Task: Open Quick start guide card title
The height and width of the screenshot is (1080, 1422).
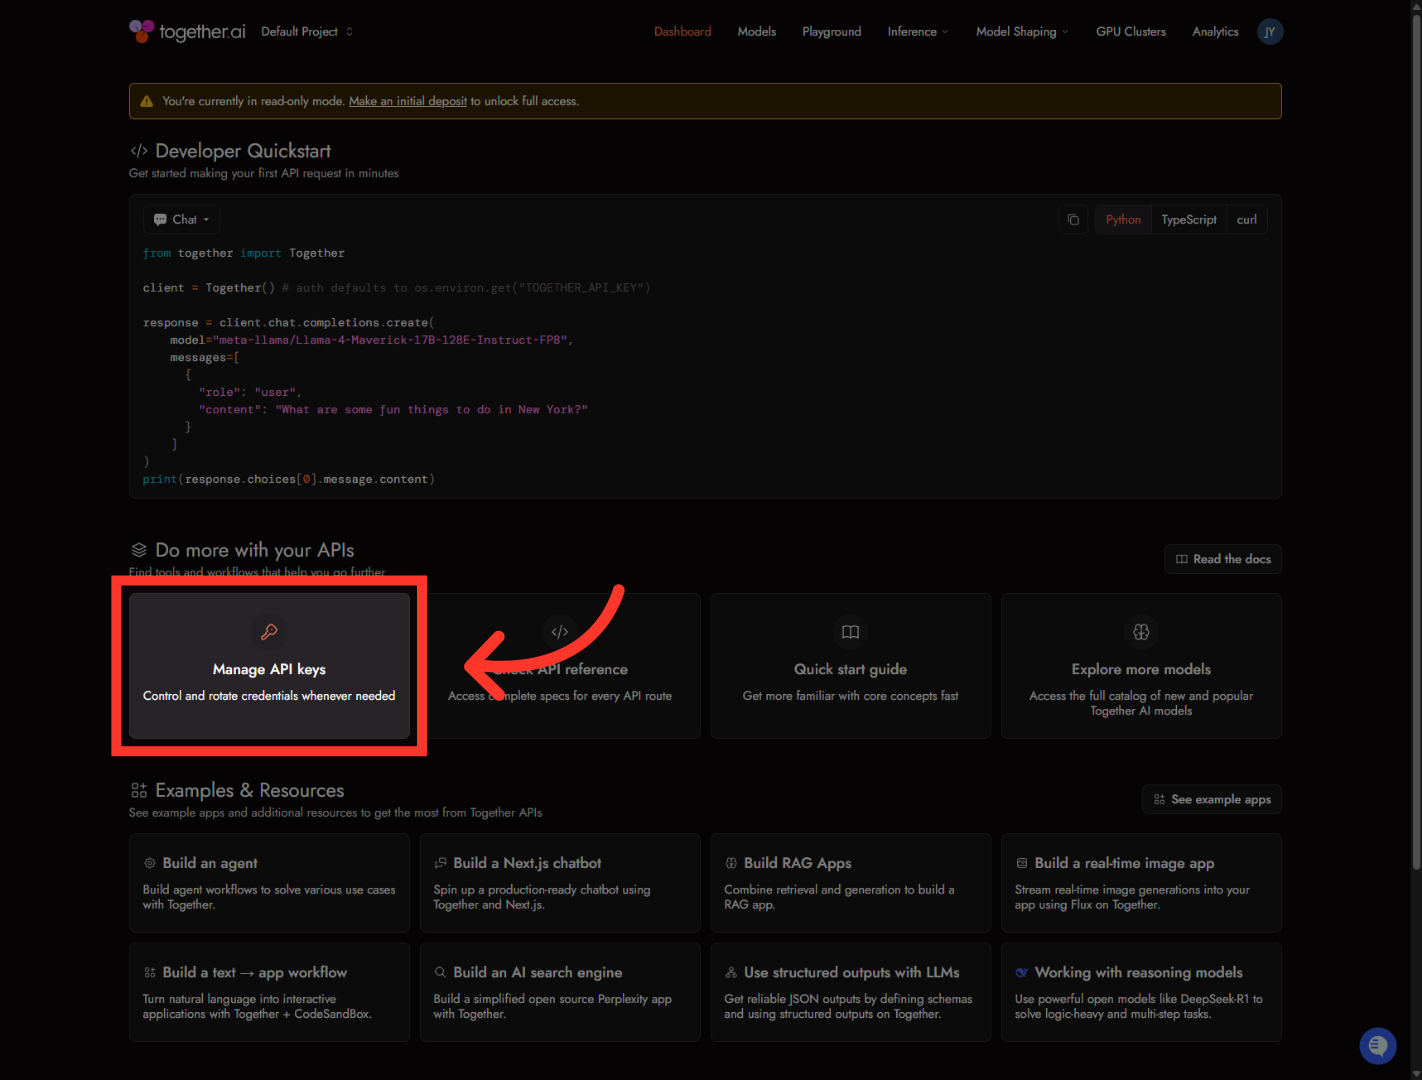Action: [851, 669]
